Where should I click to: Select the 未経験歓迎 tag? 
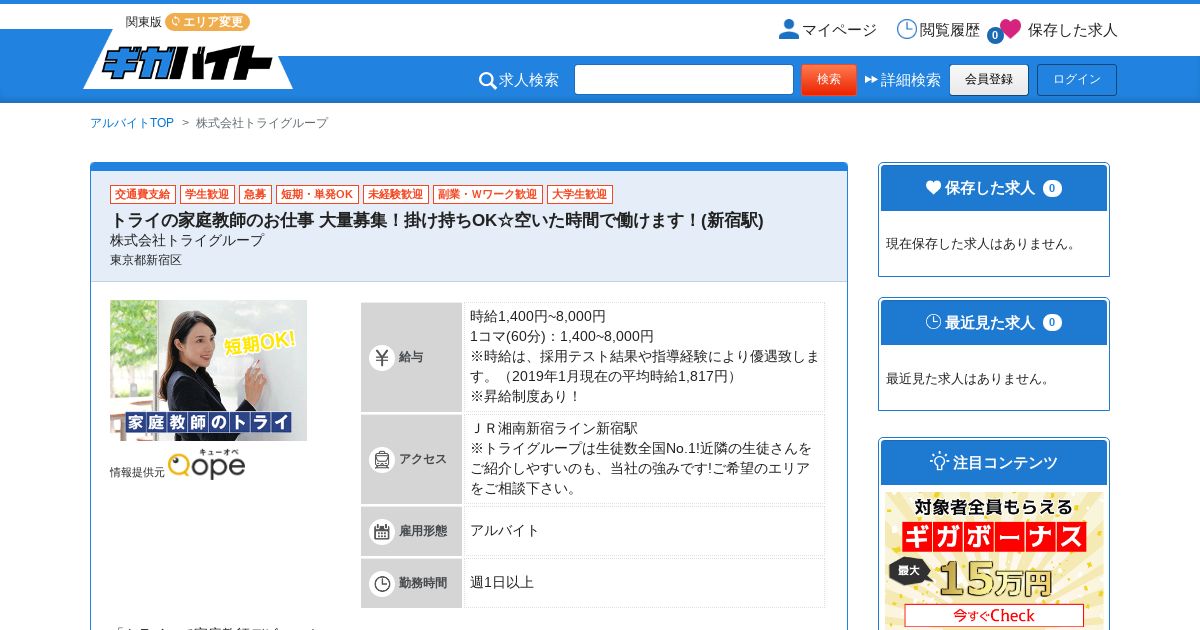(x=396, y=194)
